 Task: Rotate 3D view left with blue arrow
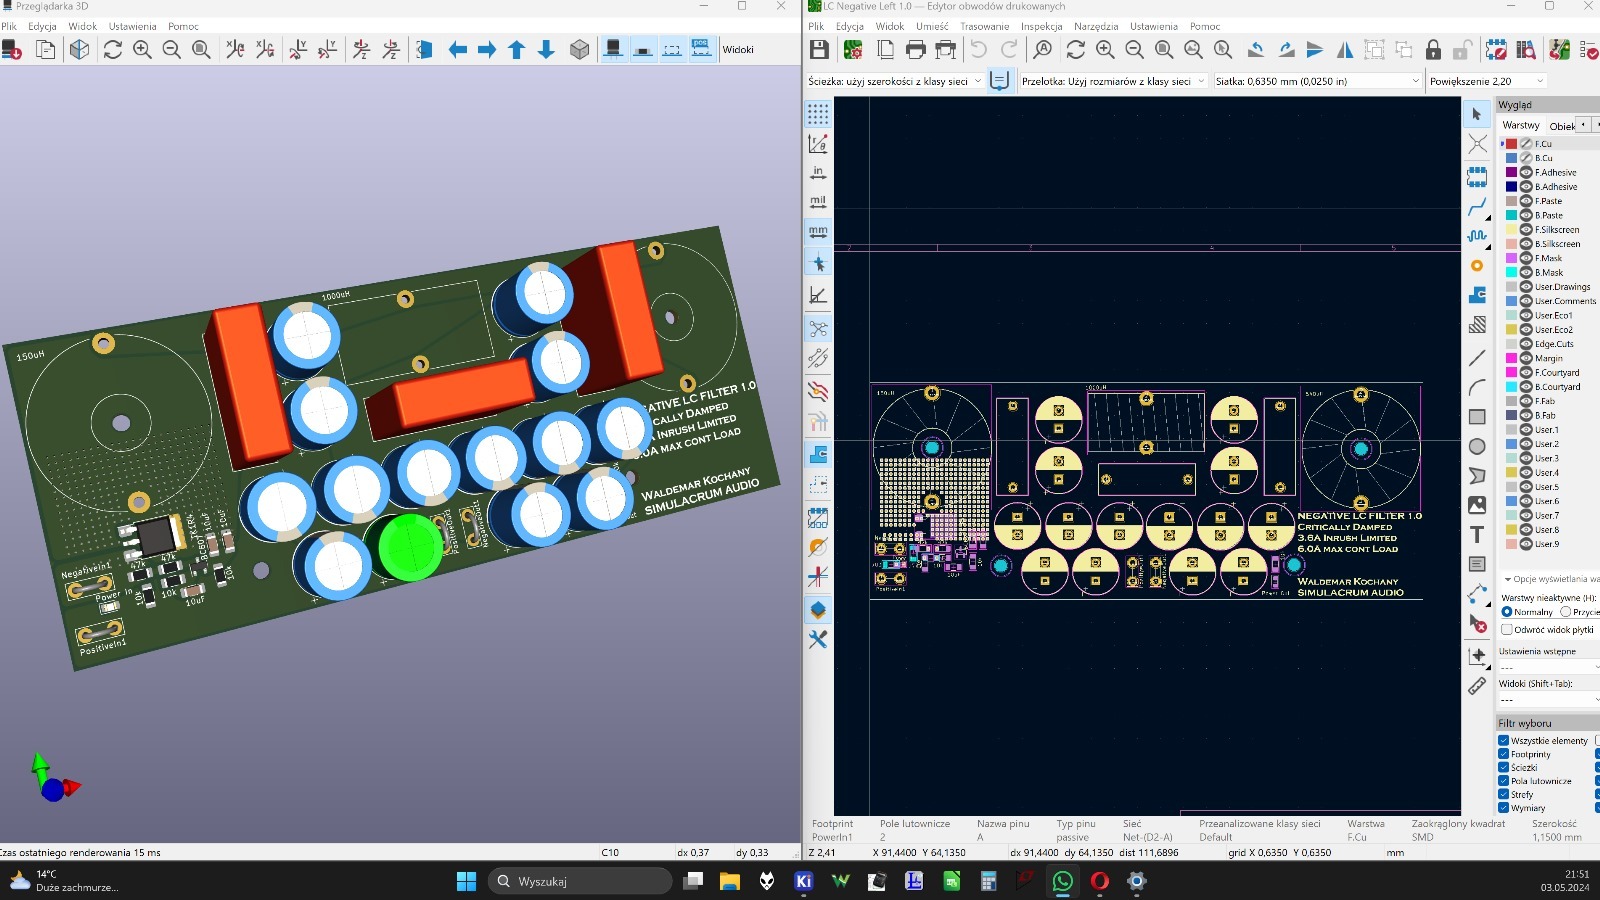(x=458, y=49)
